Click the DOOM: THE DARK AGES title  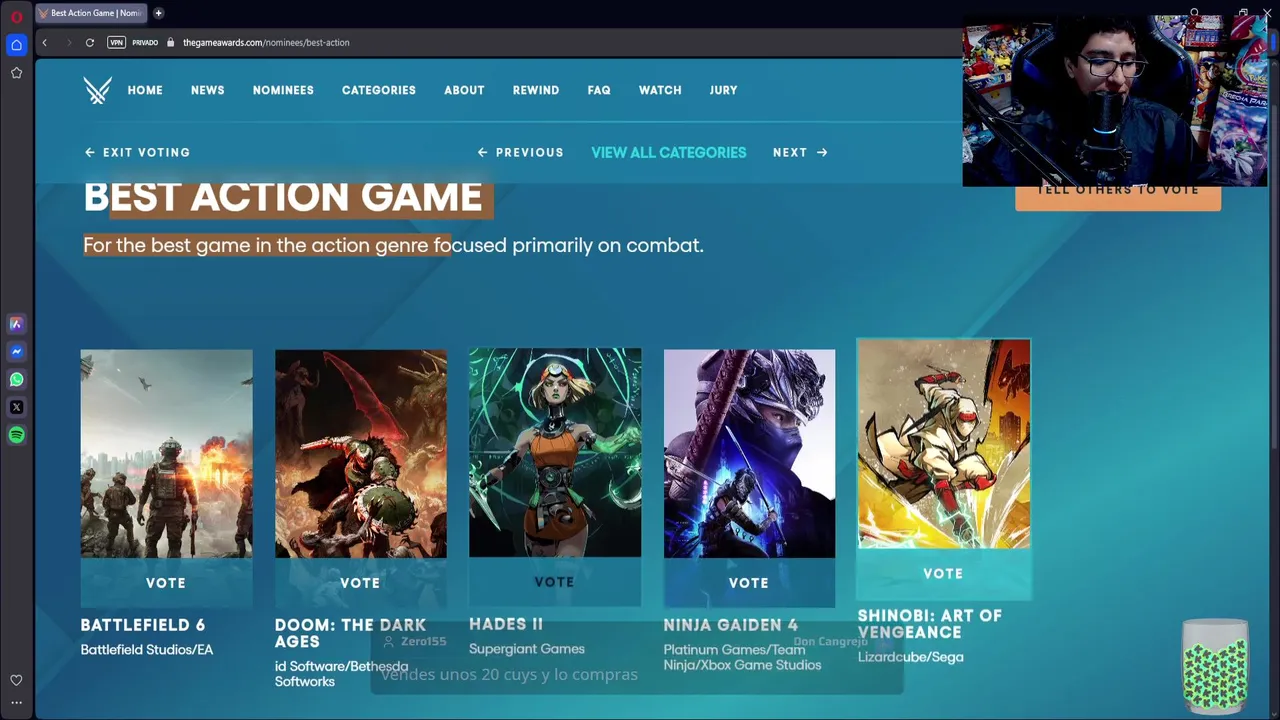(x=350, y=633)
